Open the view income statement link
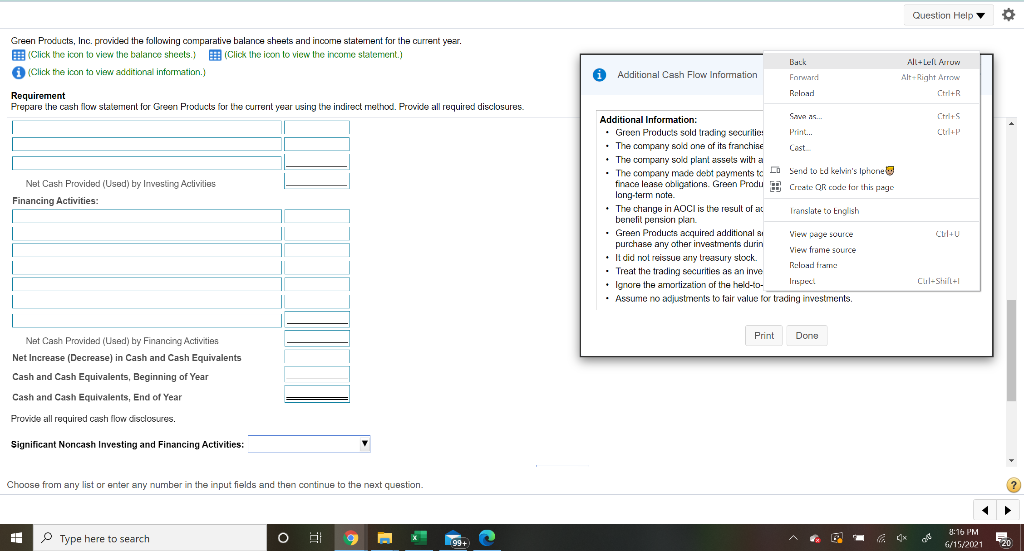Image resolution: width=1024 pixels, height=551 pixels. click(x=313, y=55)
